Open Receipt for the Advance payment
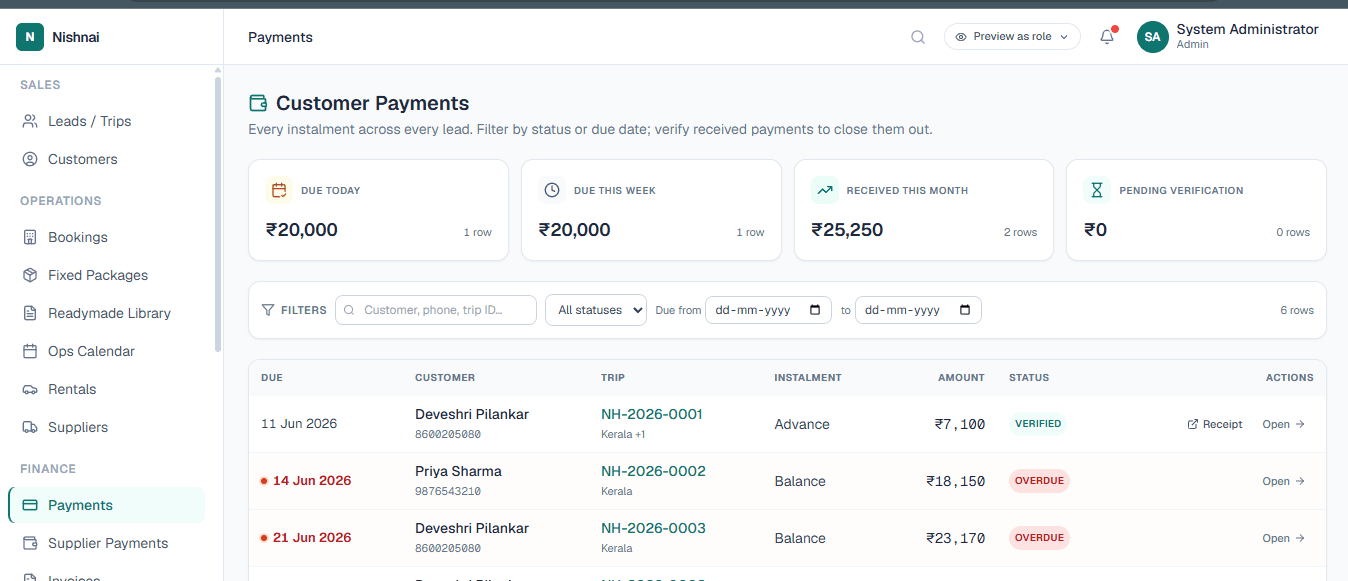The image size is (1348, 581). point(1215,424)
